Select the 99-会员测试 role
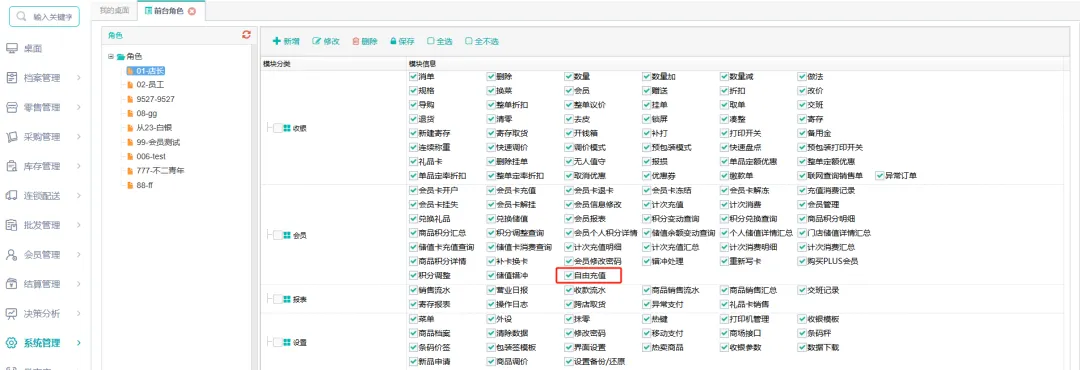Viewport: 1080px width, 370px height. coord(158,142)
